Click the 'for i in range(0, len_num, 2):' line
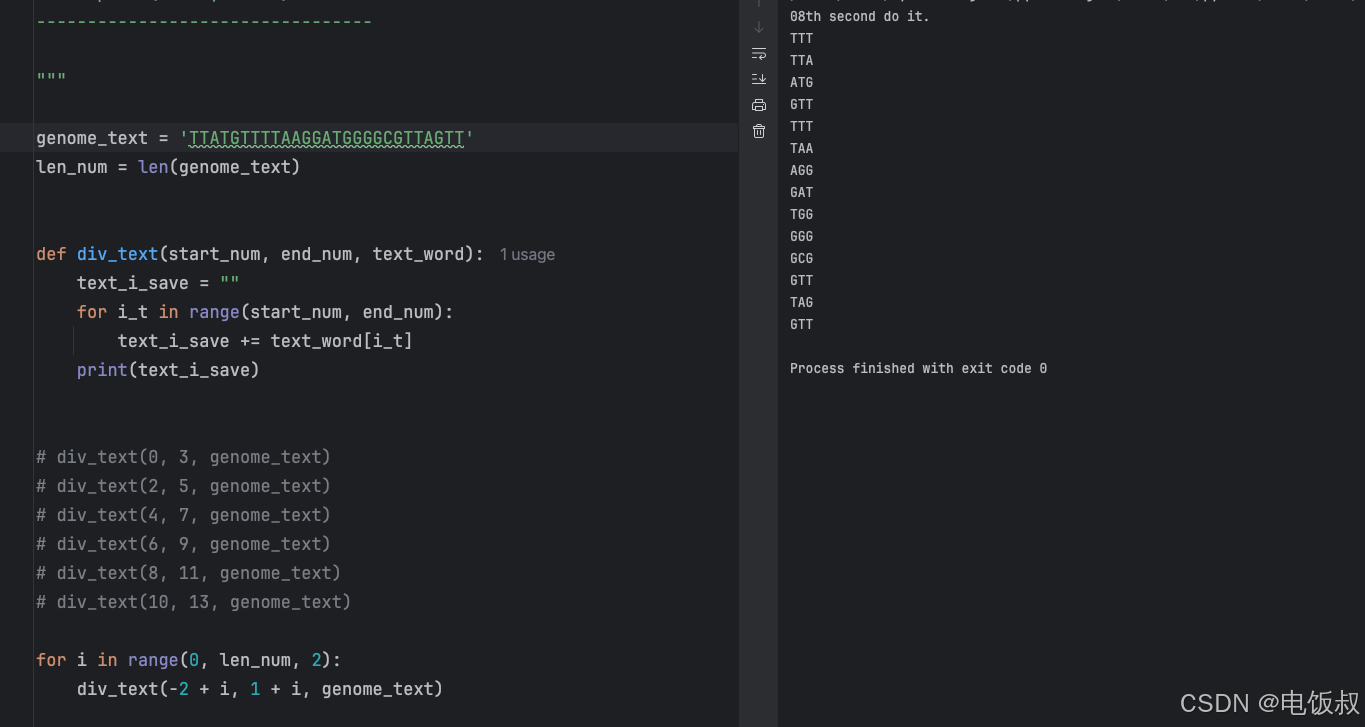The height and width of the screenshot is (727, 1365). point(188,660)
